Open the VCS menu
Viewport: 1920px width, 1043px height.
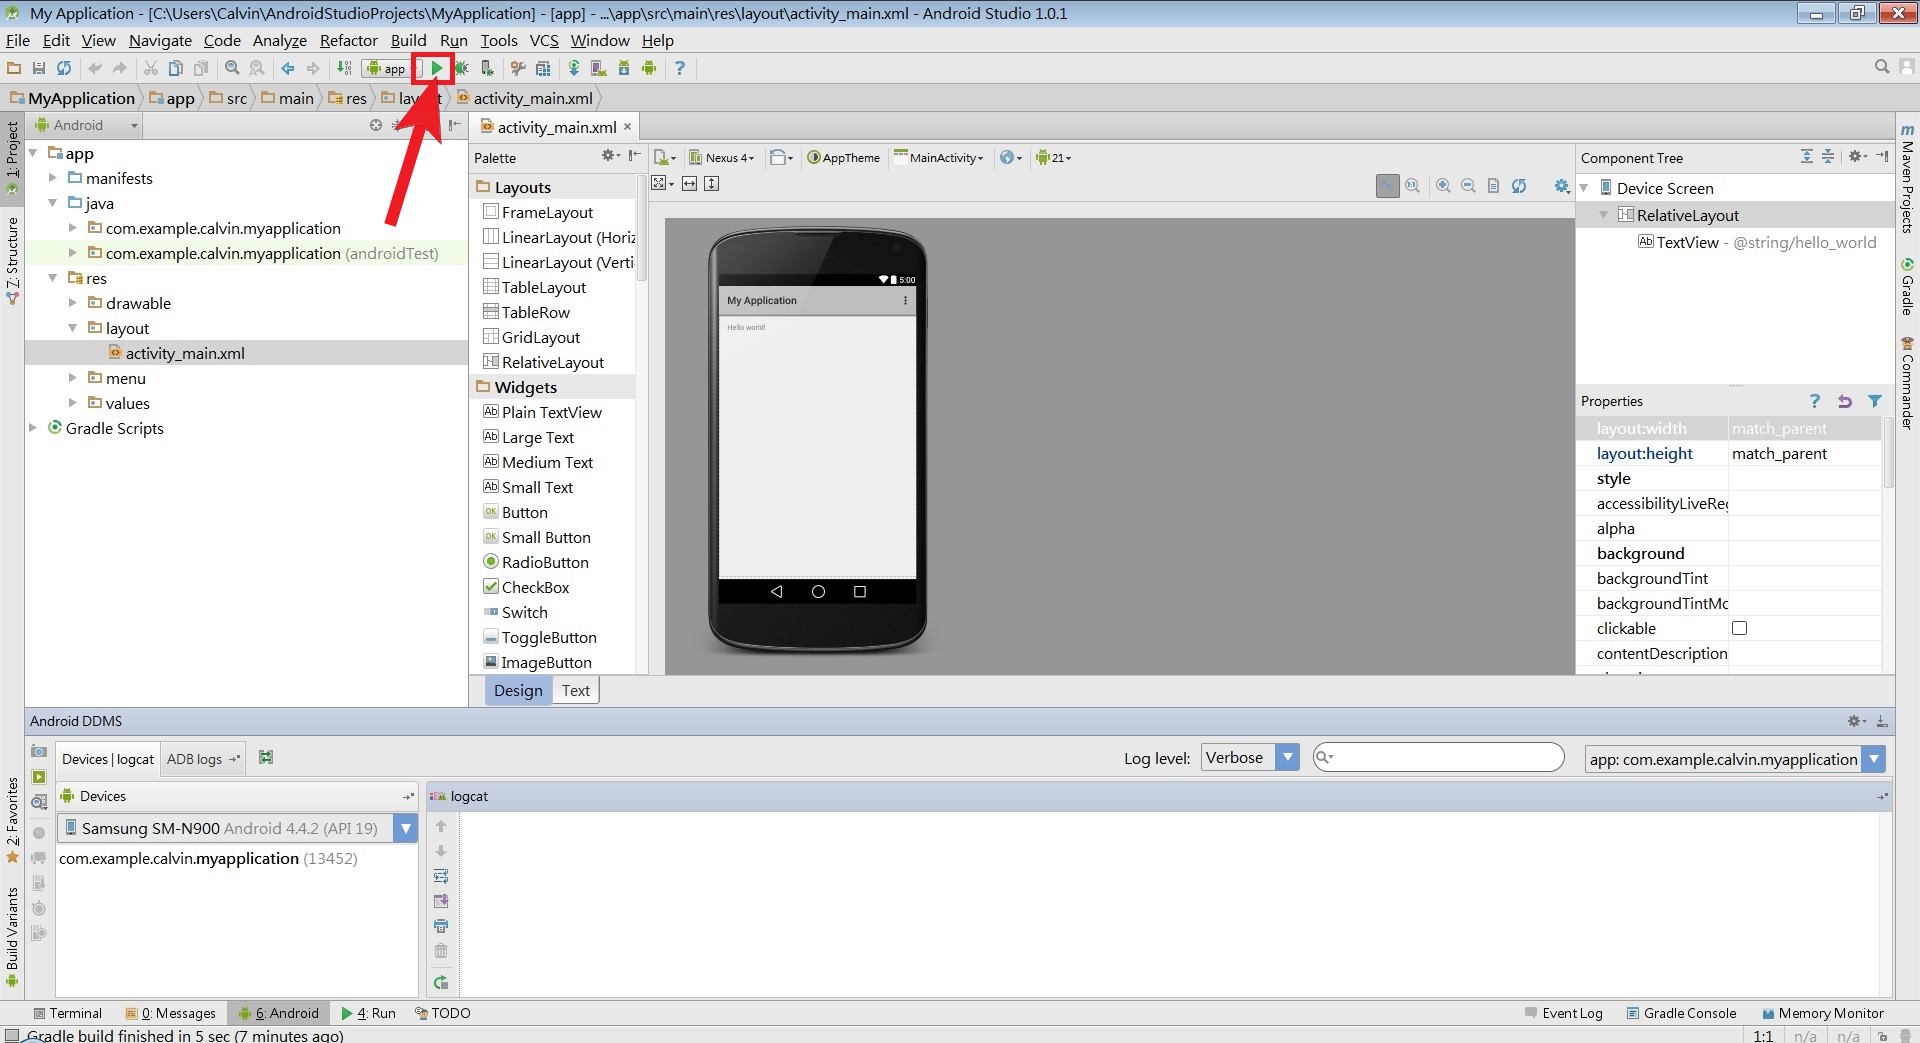544,40
